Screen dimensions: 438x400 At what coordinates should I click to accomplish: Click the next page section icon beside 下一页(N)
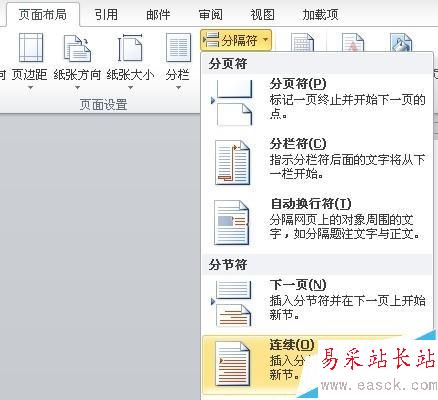[x=232, y=303]
